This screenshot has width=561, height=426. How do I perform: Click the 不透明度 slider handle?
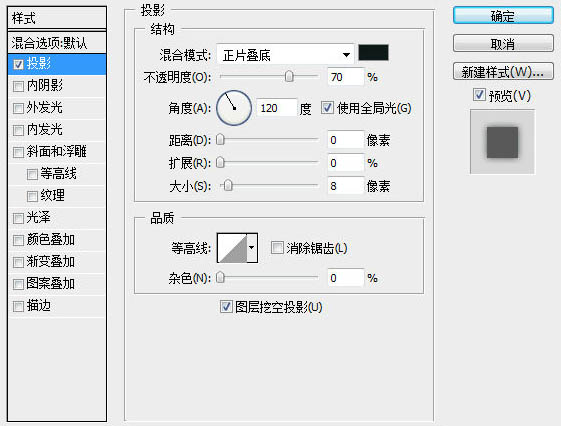(x=289, y=76)
